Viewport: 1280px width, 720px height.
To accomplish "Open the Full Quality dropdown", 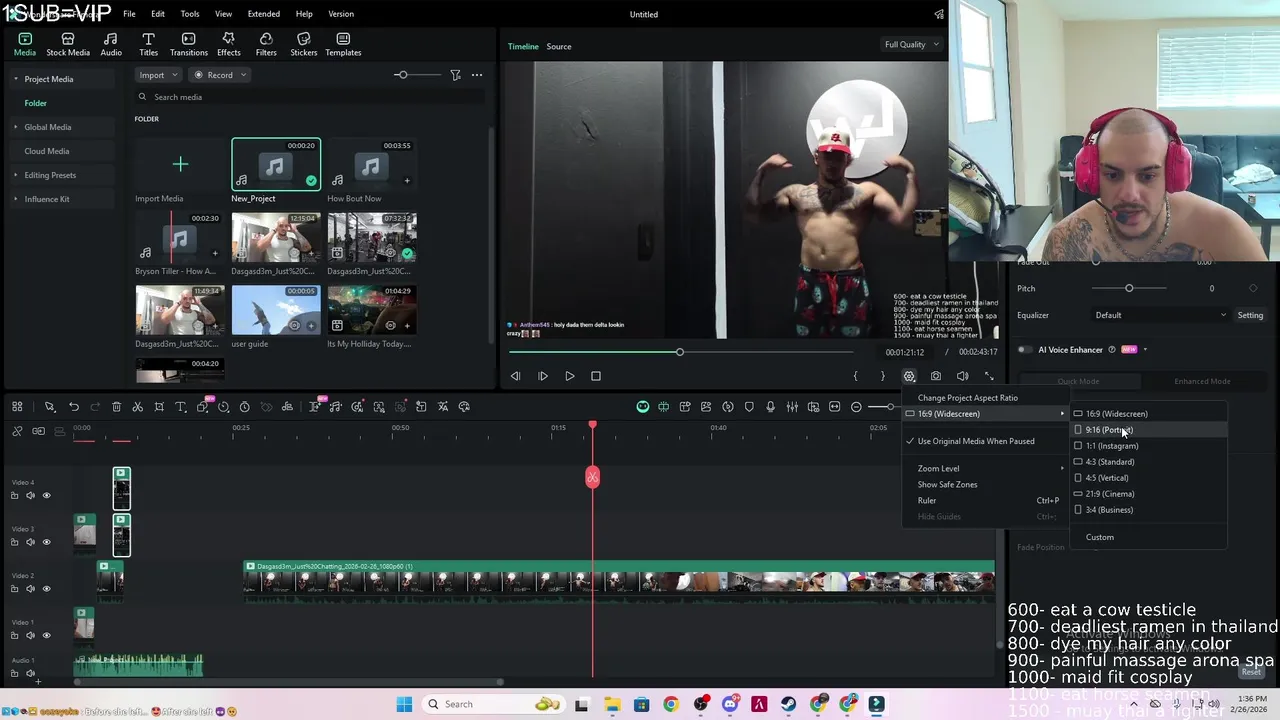I will click(911, 44).
